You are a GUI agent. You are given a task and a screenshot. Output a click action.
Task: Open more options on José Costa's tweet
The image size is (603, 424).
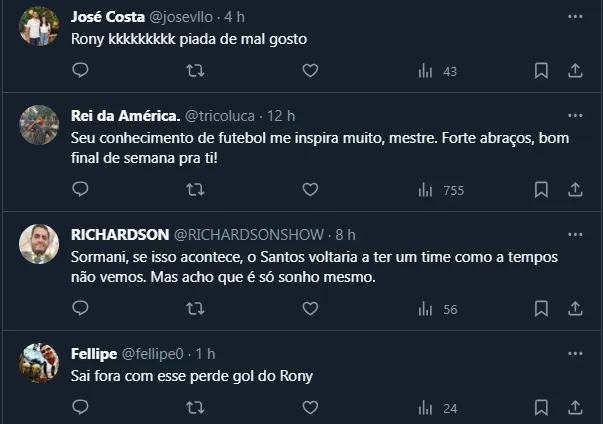tap(575, 18)
